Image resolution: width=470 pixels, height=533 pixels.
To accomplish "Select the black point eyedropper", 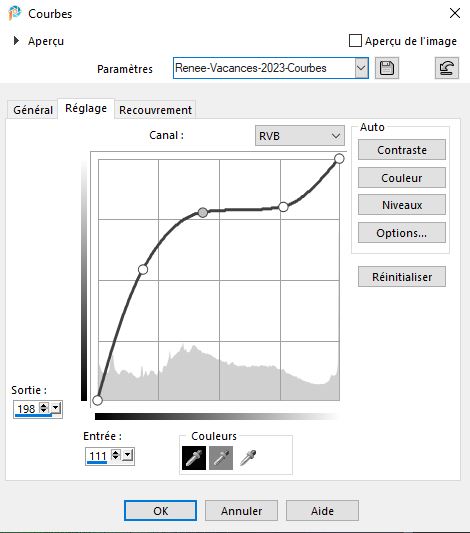I will click(194, 458).
